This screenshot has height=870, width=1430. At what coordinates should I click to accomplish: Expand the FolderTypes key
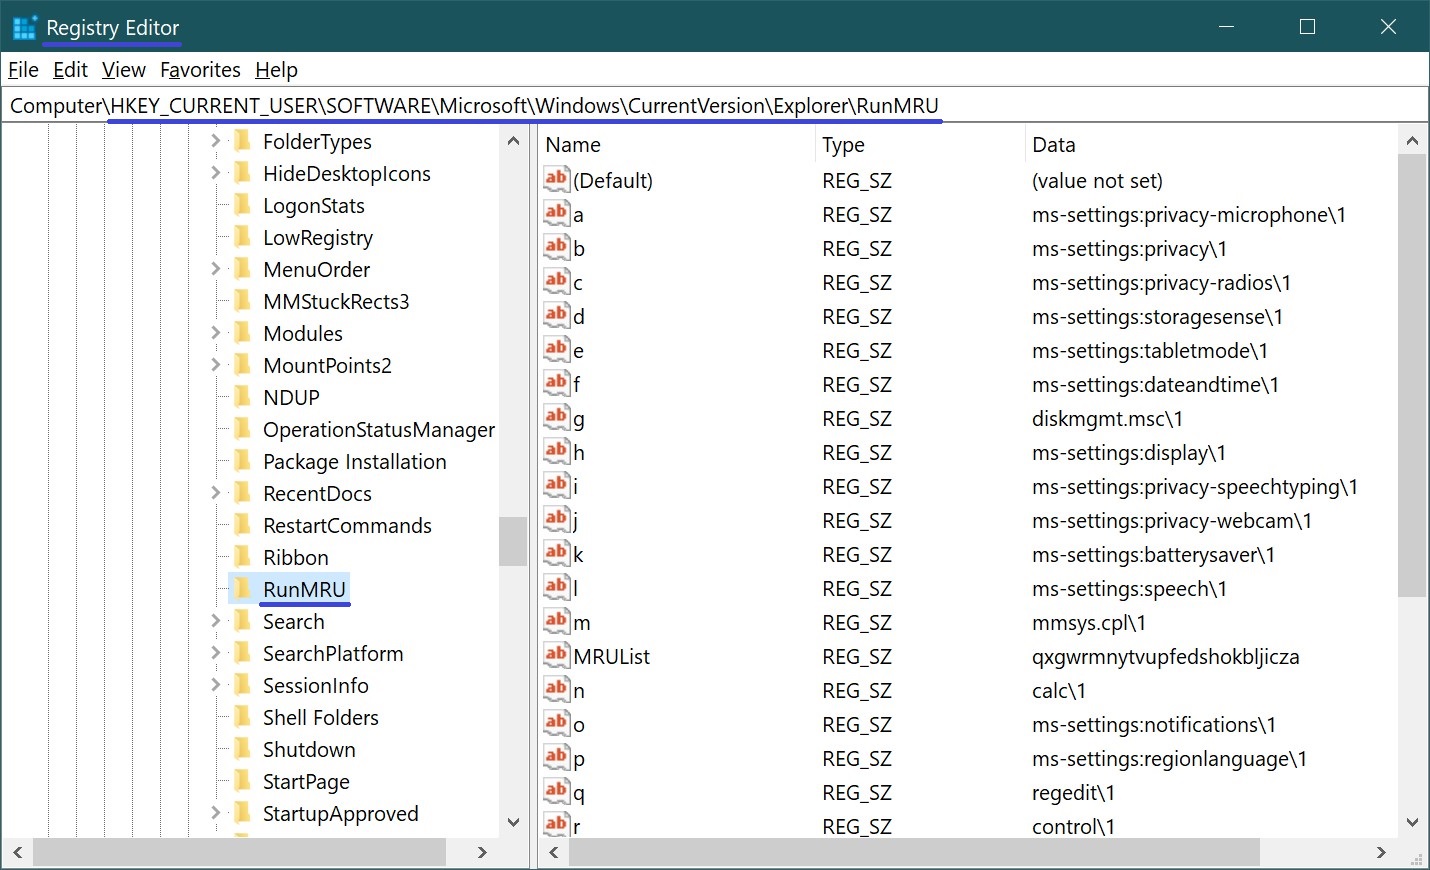215,141
